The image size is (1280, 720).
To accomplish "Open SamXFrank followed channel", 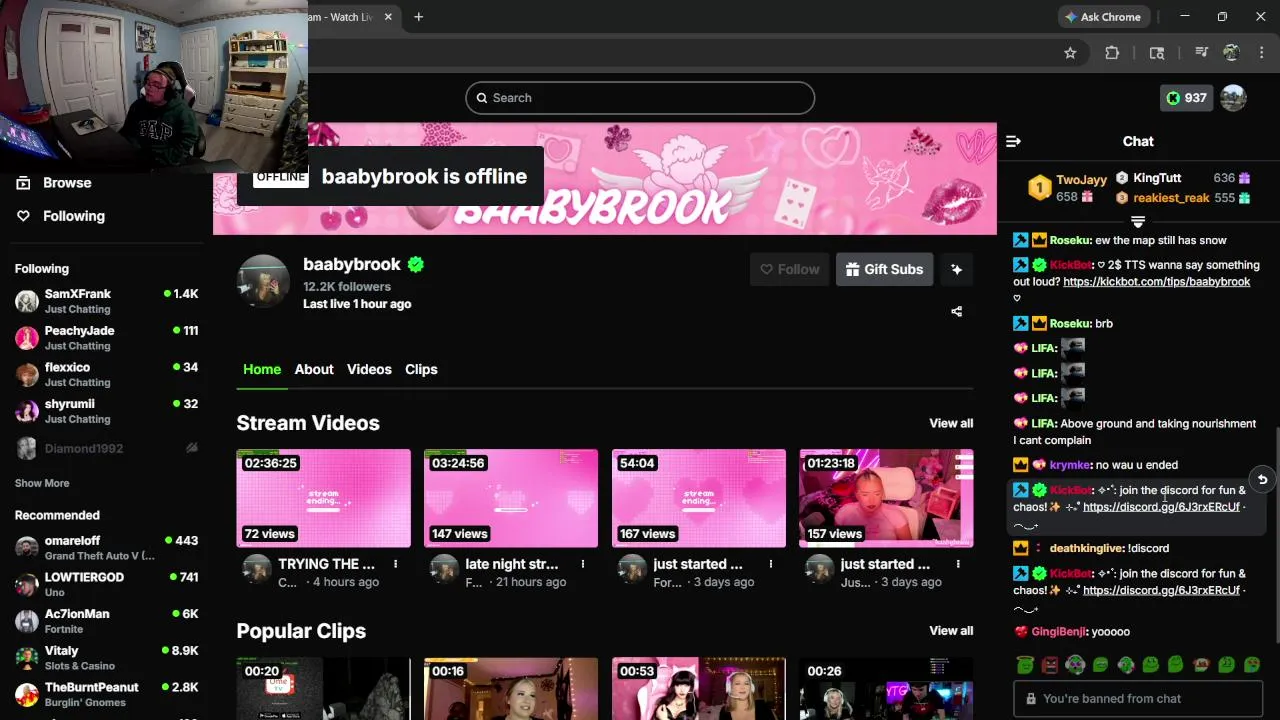I will pyautogui.click(x=106, y=301).
